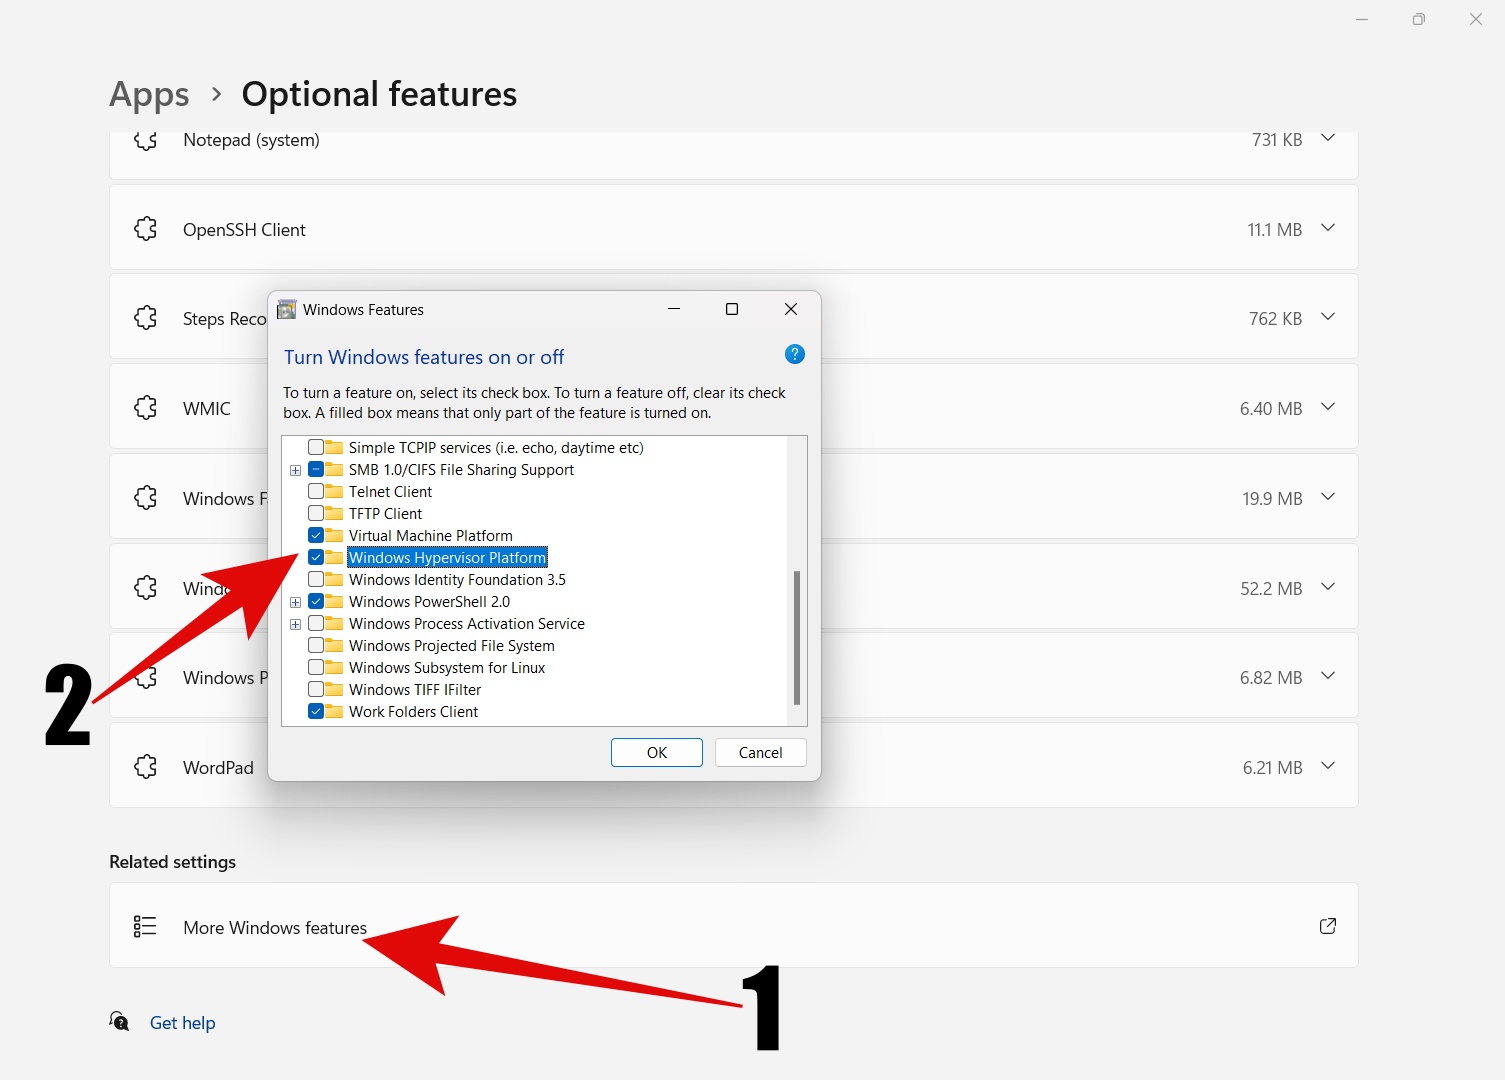Viewport: 1505px width, 1080px height.
Task: Click the help question mark icon in Windows Features
Action: coord(795,354)
